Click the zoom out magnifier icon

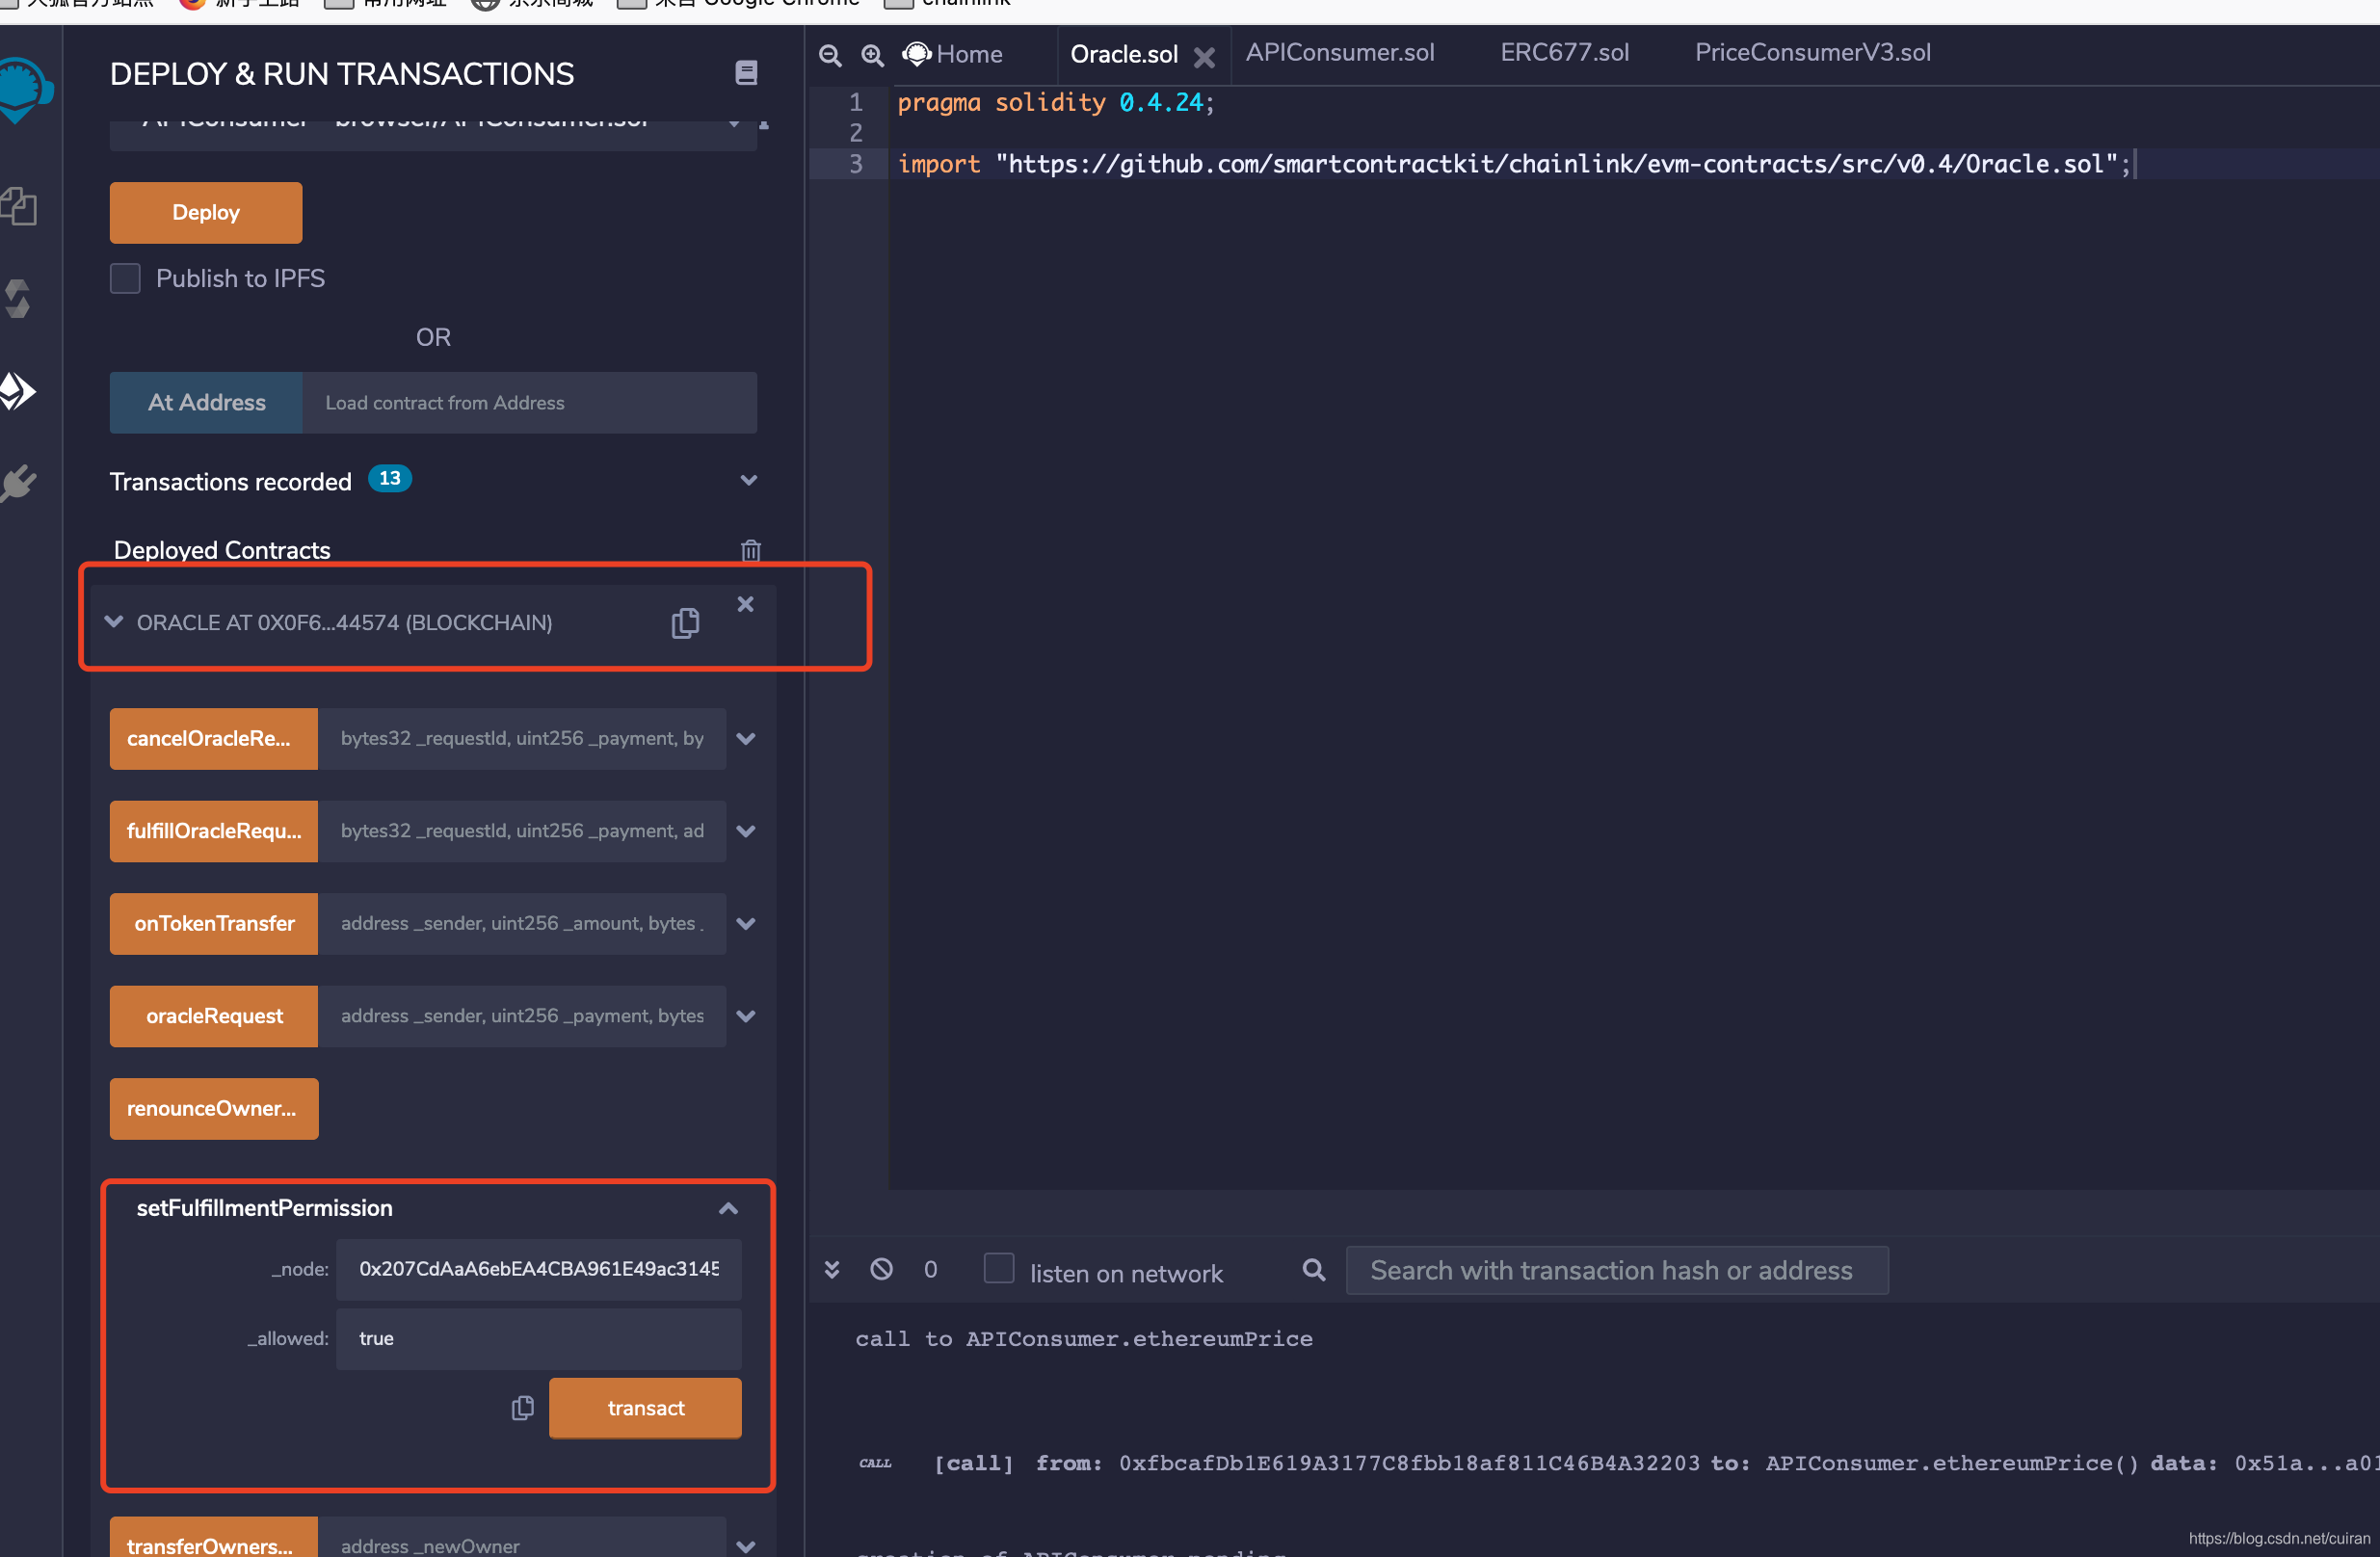point(829,55)
